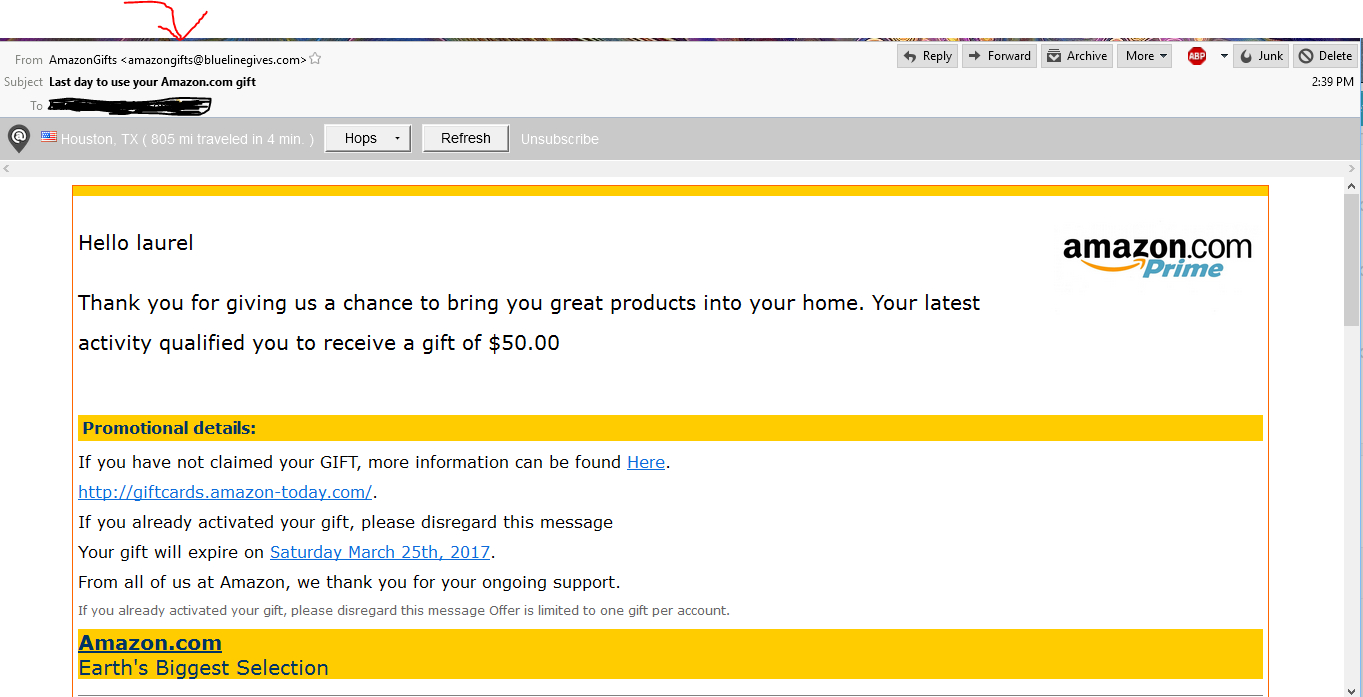This screenshot has height=697, width=1363.
Task: Open the Amazon.com link in footer
Action: 150,643
